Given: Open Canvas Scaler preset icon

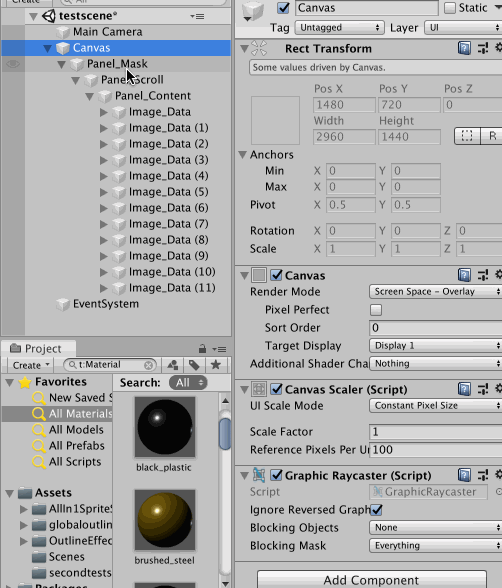Looking at the screenshot, I should tap(483, 389).
